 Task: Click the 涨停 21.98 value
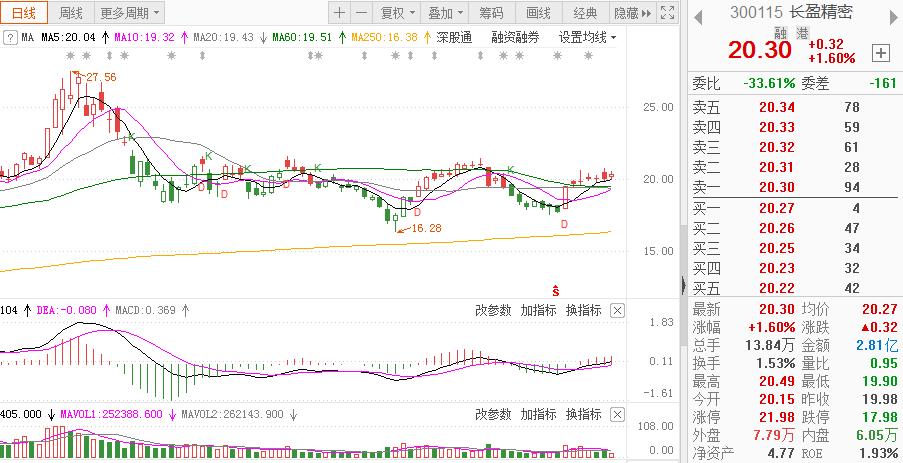coord(777,417)
